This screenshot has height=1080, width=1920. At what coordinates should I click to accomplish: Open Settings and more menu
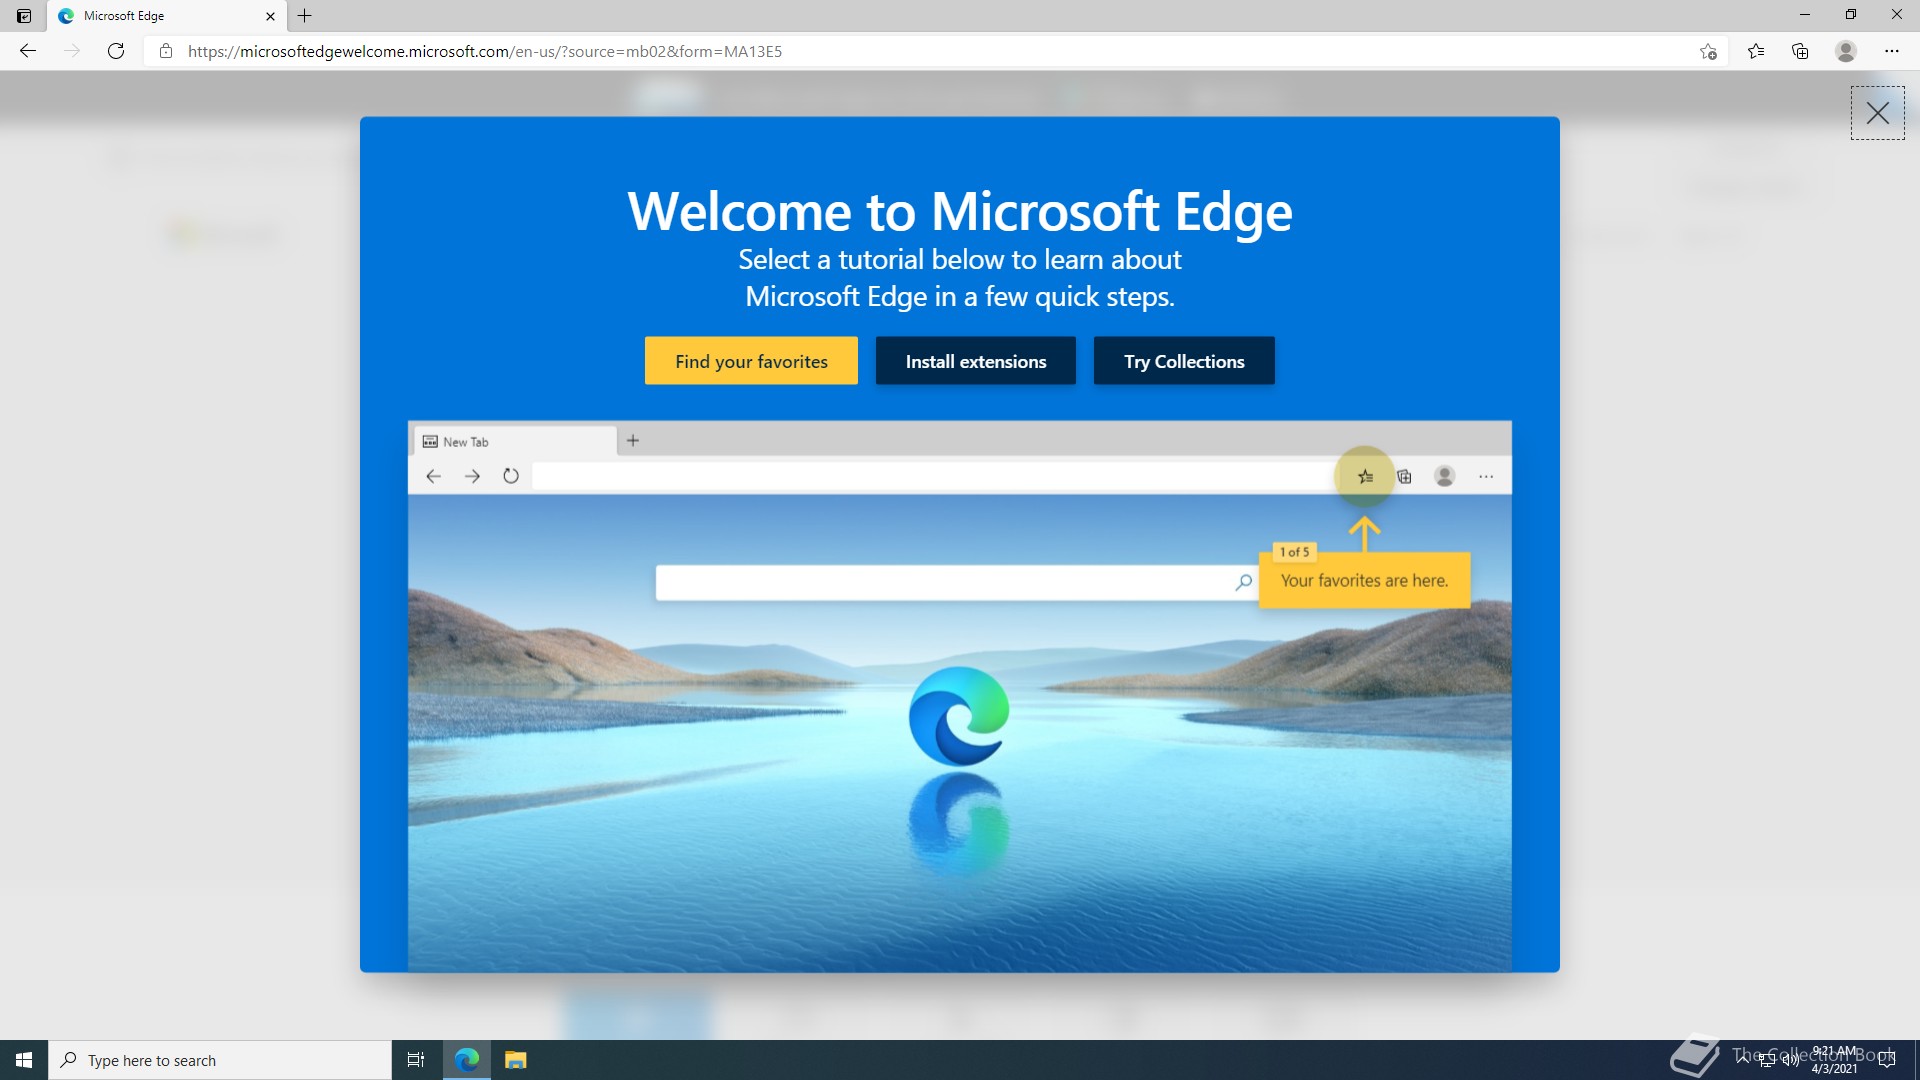(x=1891, y=51)
